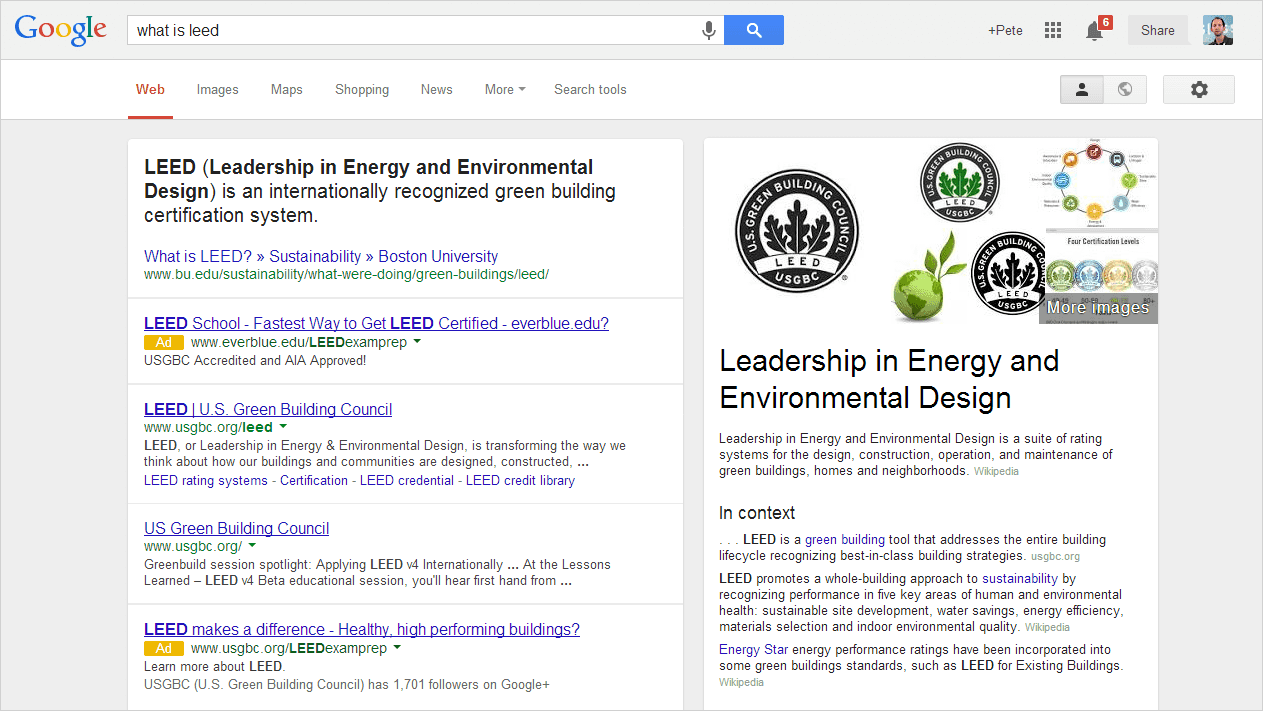Image resolution: width=1263 pixels, height=711 pixels.
Task: Switch to global results globe toggle
Action: [x=1125, y=89]
